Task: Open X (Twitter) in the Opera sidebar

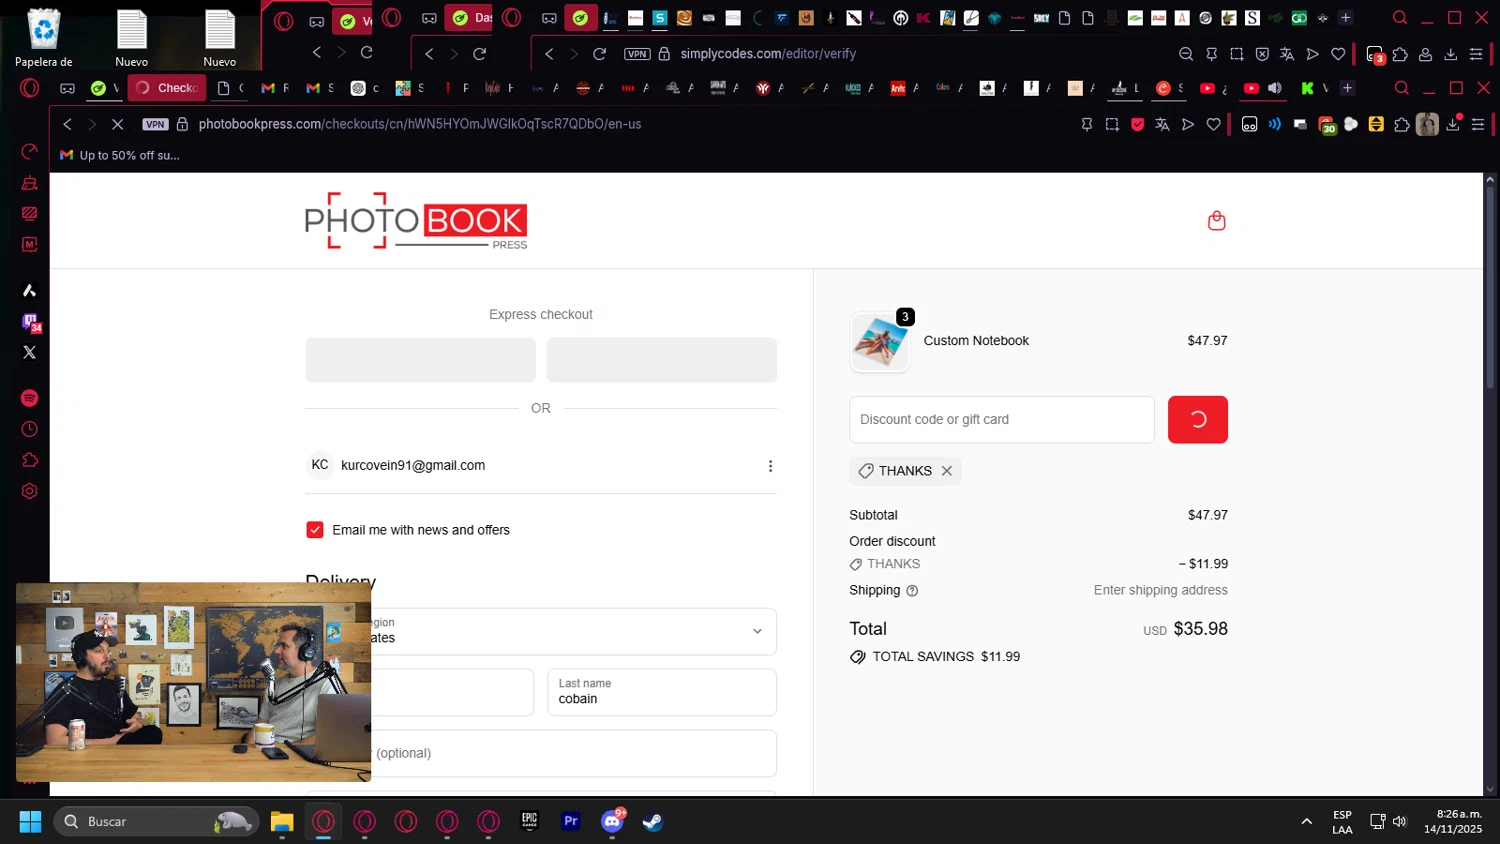Action: point(30,352)
